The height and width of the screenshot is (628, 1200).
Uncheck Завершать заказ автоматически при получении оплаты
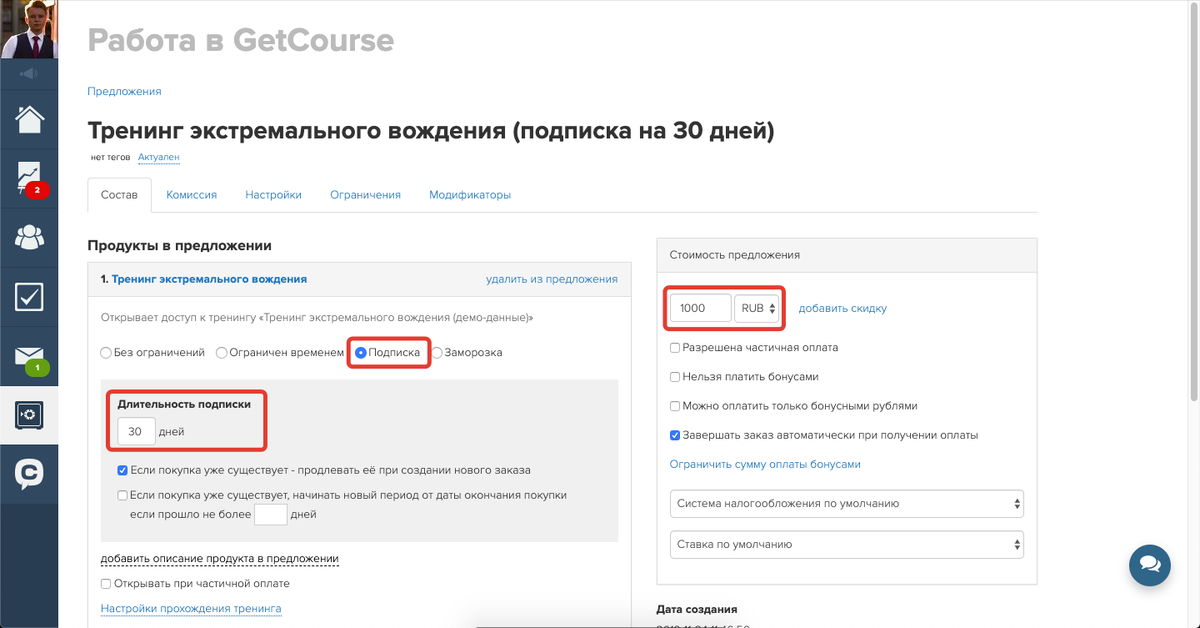click(675, 436)
